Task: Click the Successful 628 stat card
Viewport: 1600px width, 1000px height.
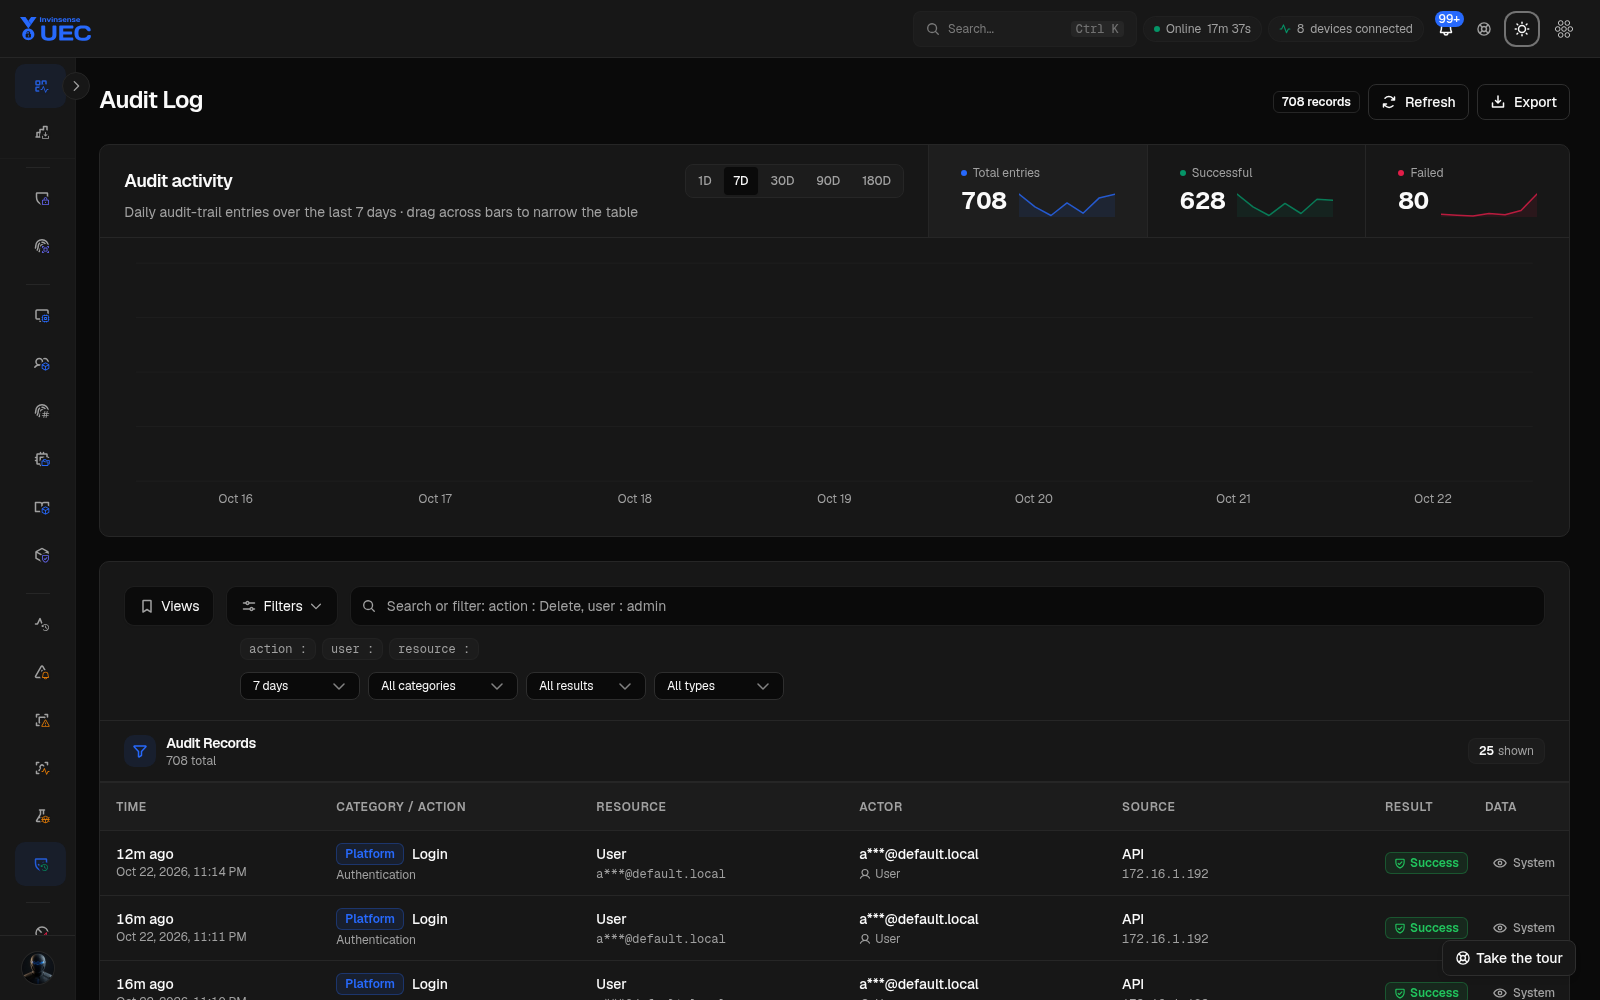Action: (x=1256, y=191)
